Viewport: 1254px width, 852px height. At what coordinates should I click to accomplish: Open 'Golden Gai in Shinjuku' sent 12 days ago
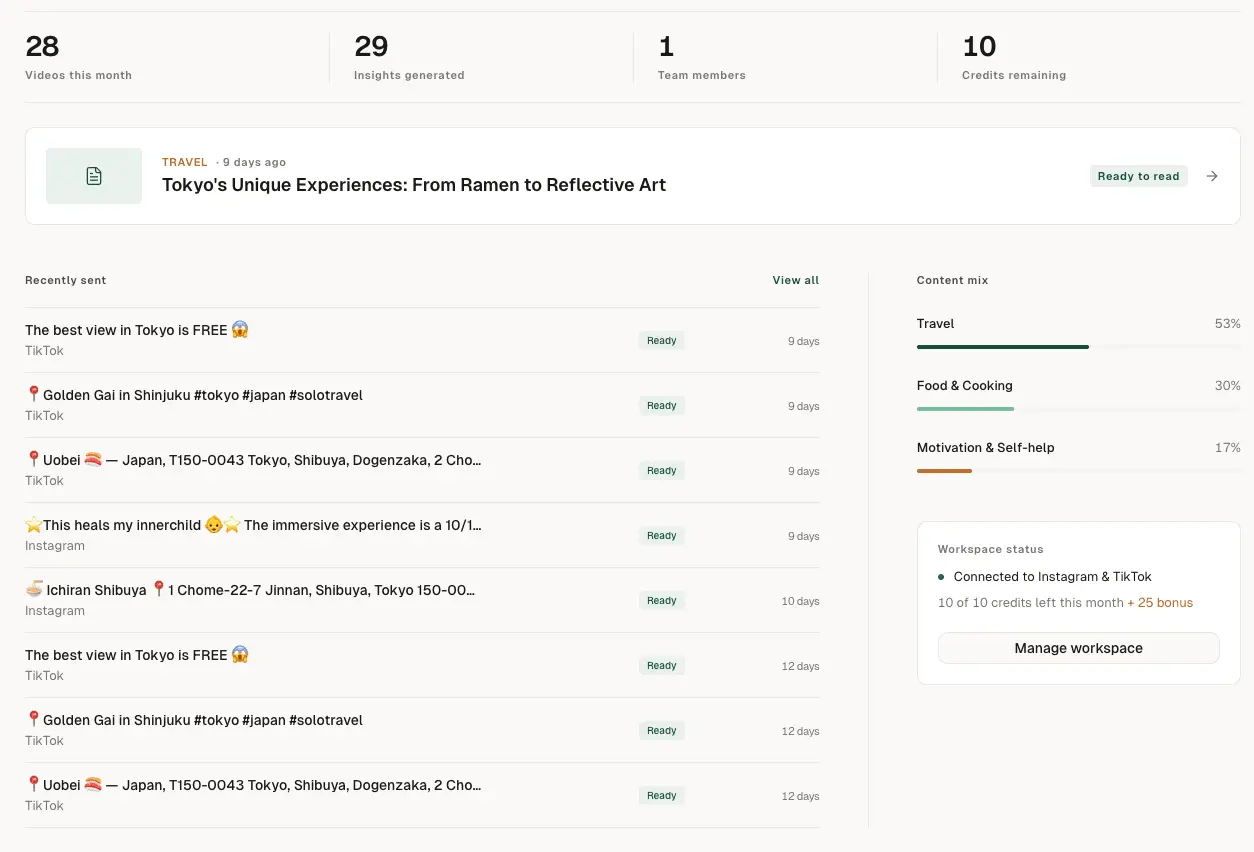422,730
